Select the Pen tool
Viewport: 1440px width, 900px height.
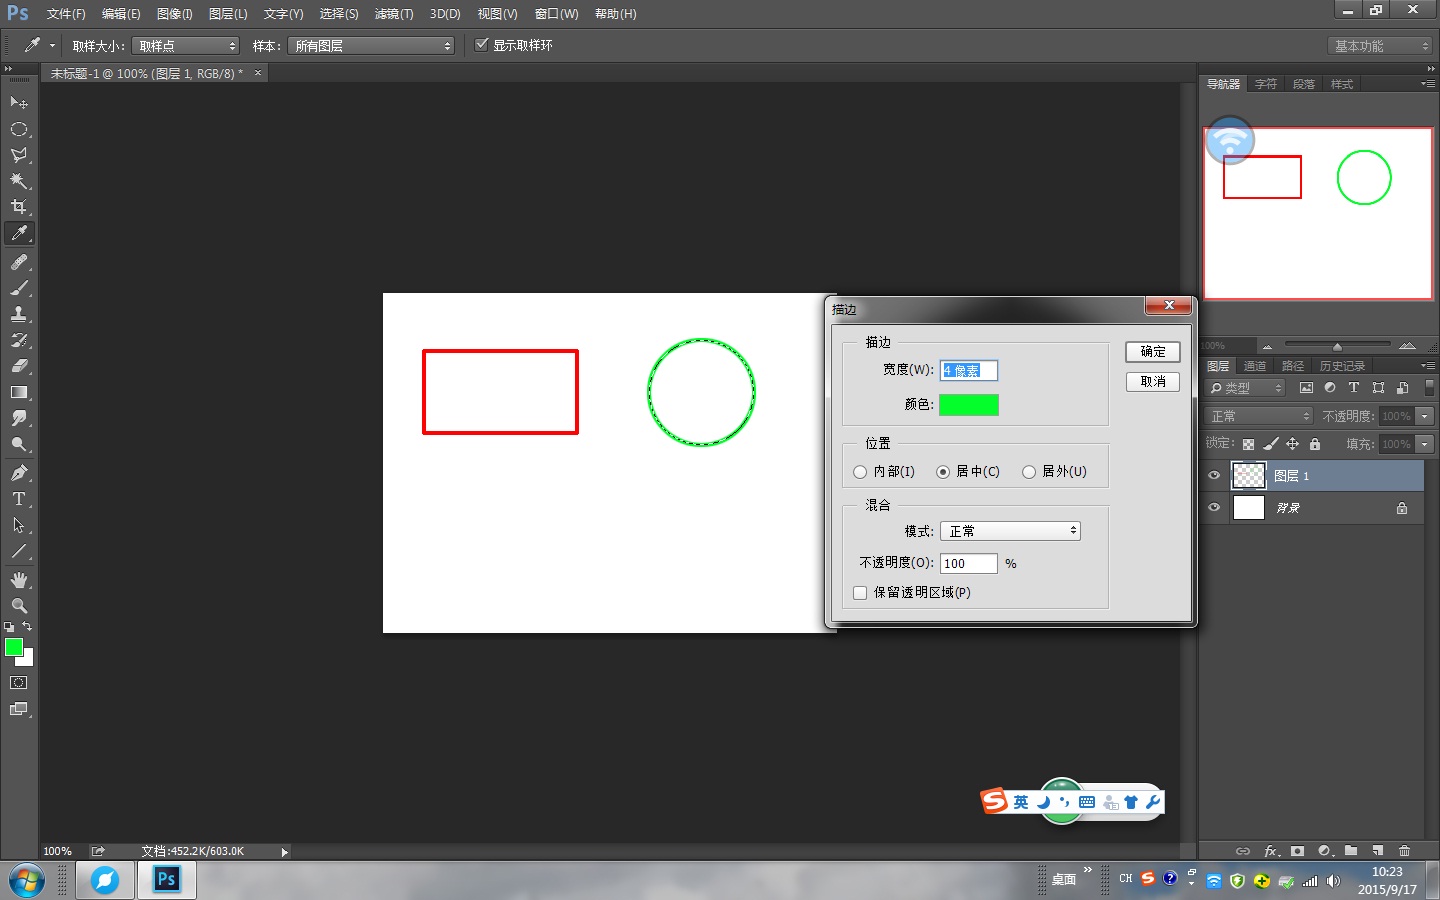pos(19,473)
